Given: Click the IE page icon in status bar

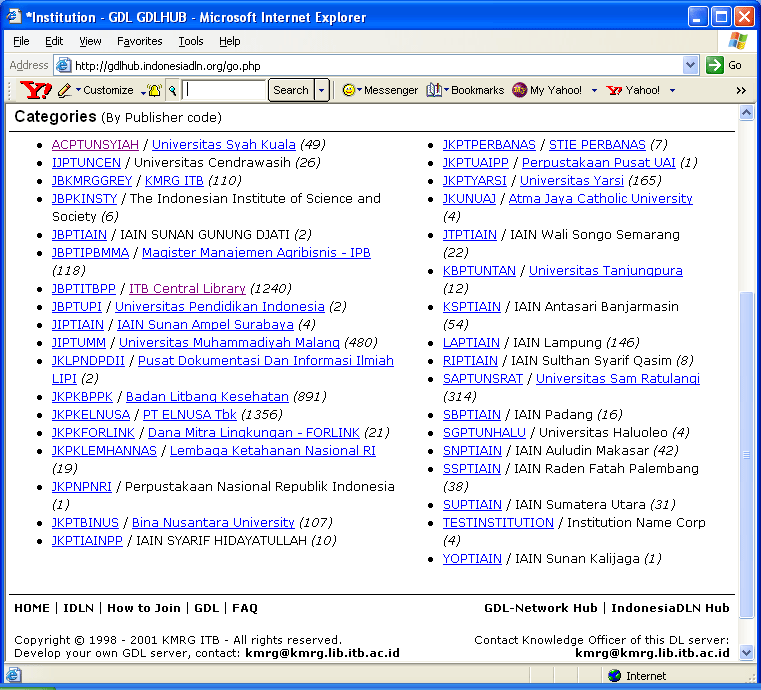Looking at the screenshot, I should click(13, 675).
